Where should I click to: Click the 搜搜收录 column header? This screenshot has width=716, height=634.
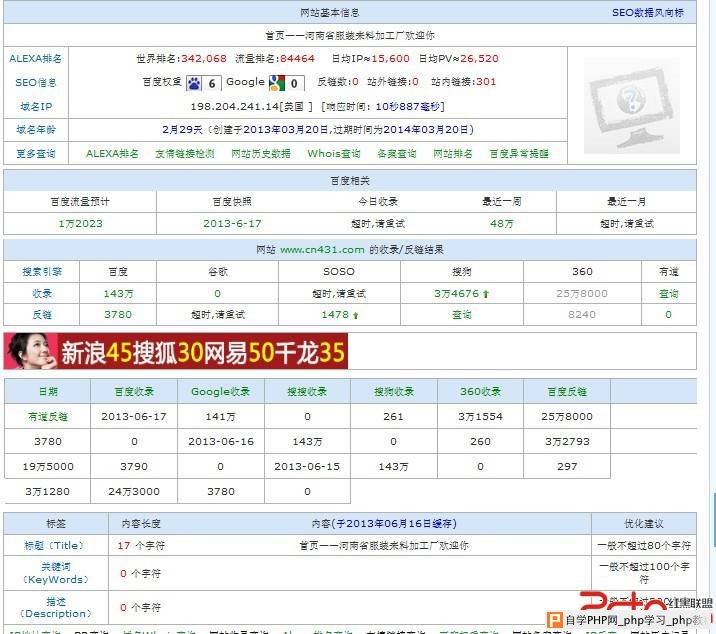(x=307, y=391)
